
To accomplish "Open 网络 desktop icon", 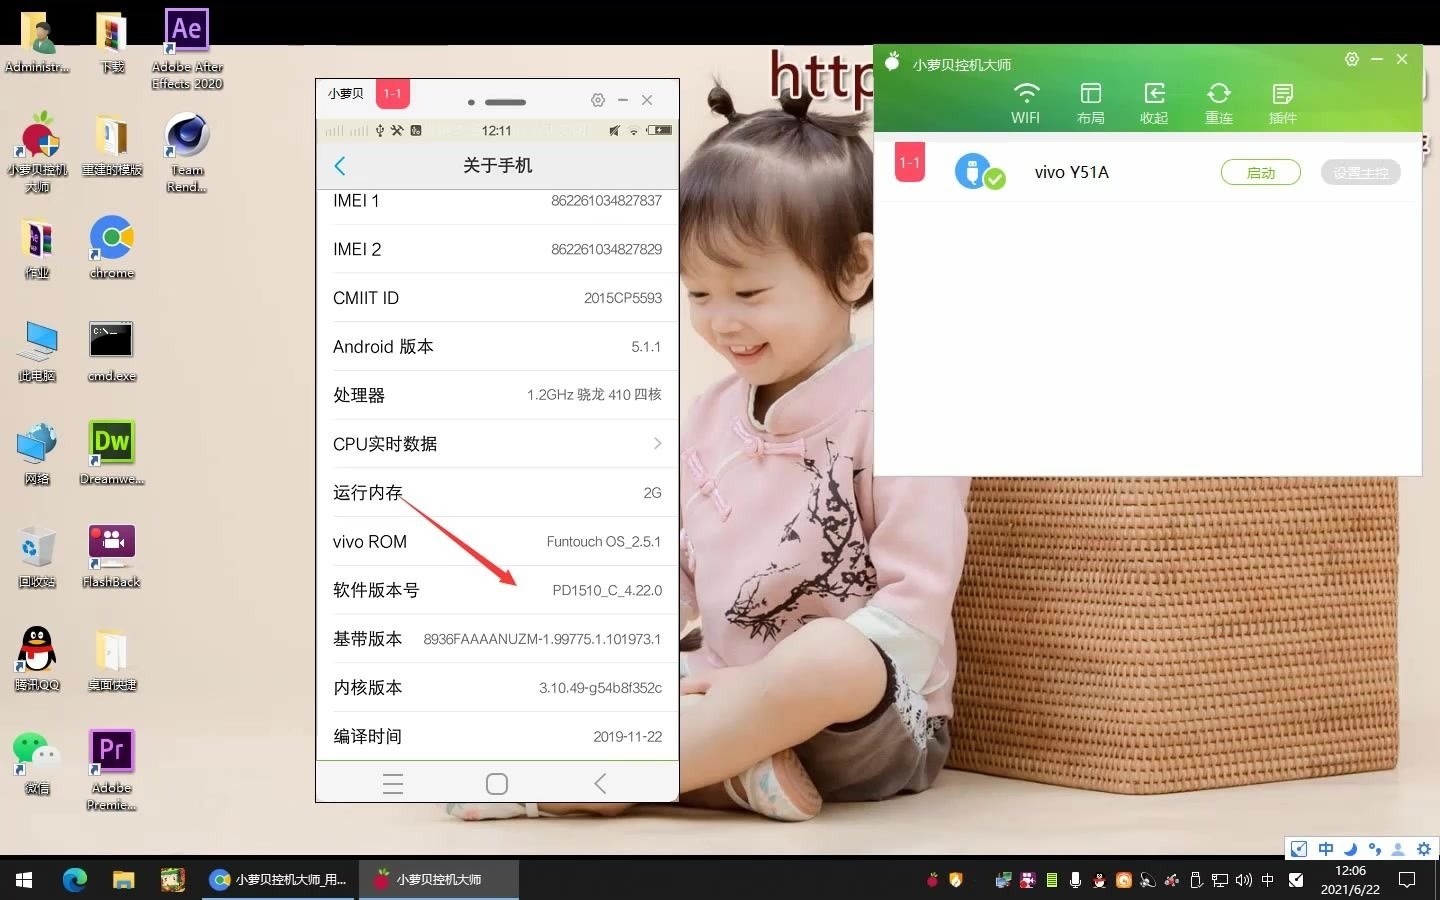I will click(37, 455).
